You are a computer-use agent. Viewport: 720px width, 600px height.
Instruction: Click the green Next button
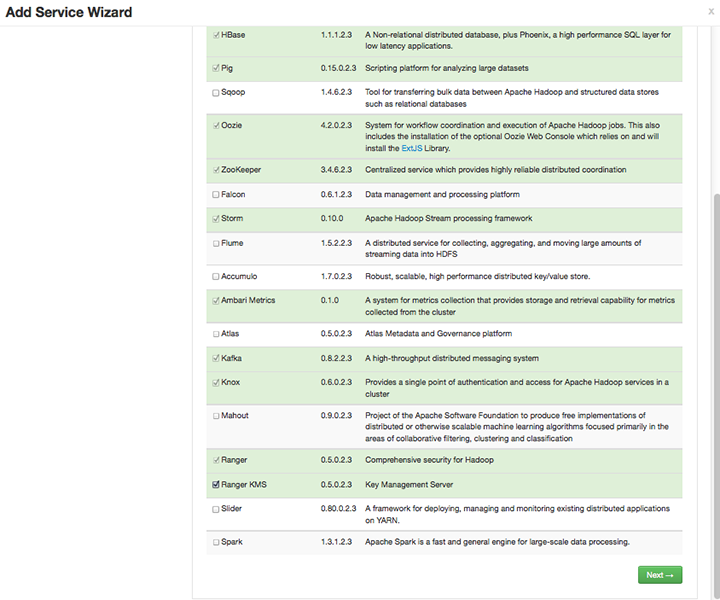point(660,575)
